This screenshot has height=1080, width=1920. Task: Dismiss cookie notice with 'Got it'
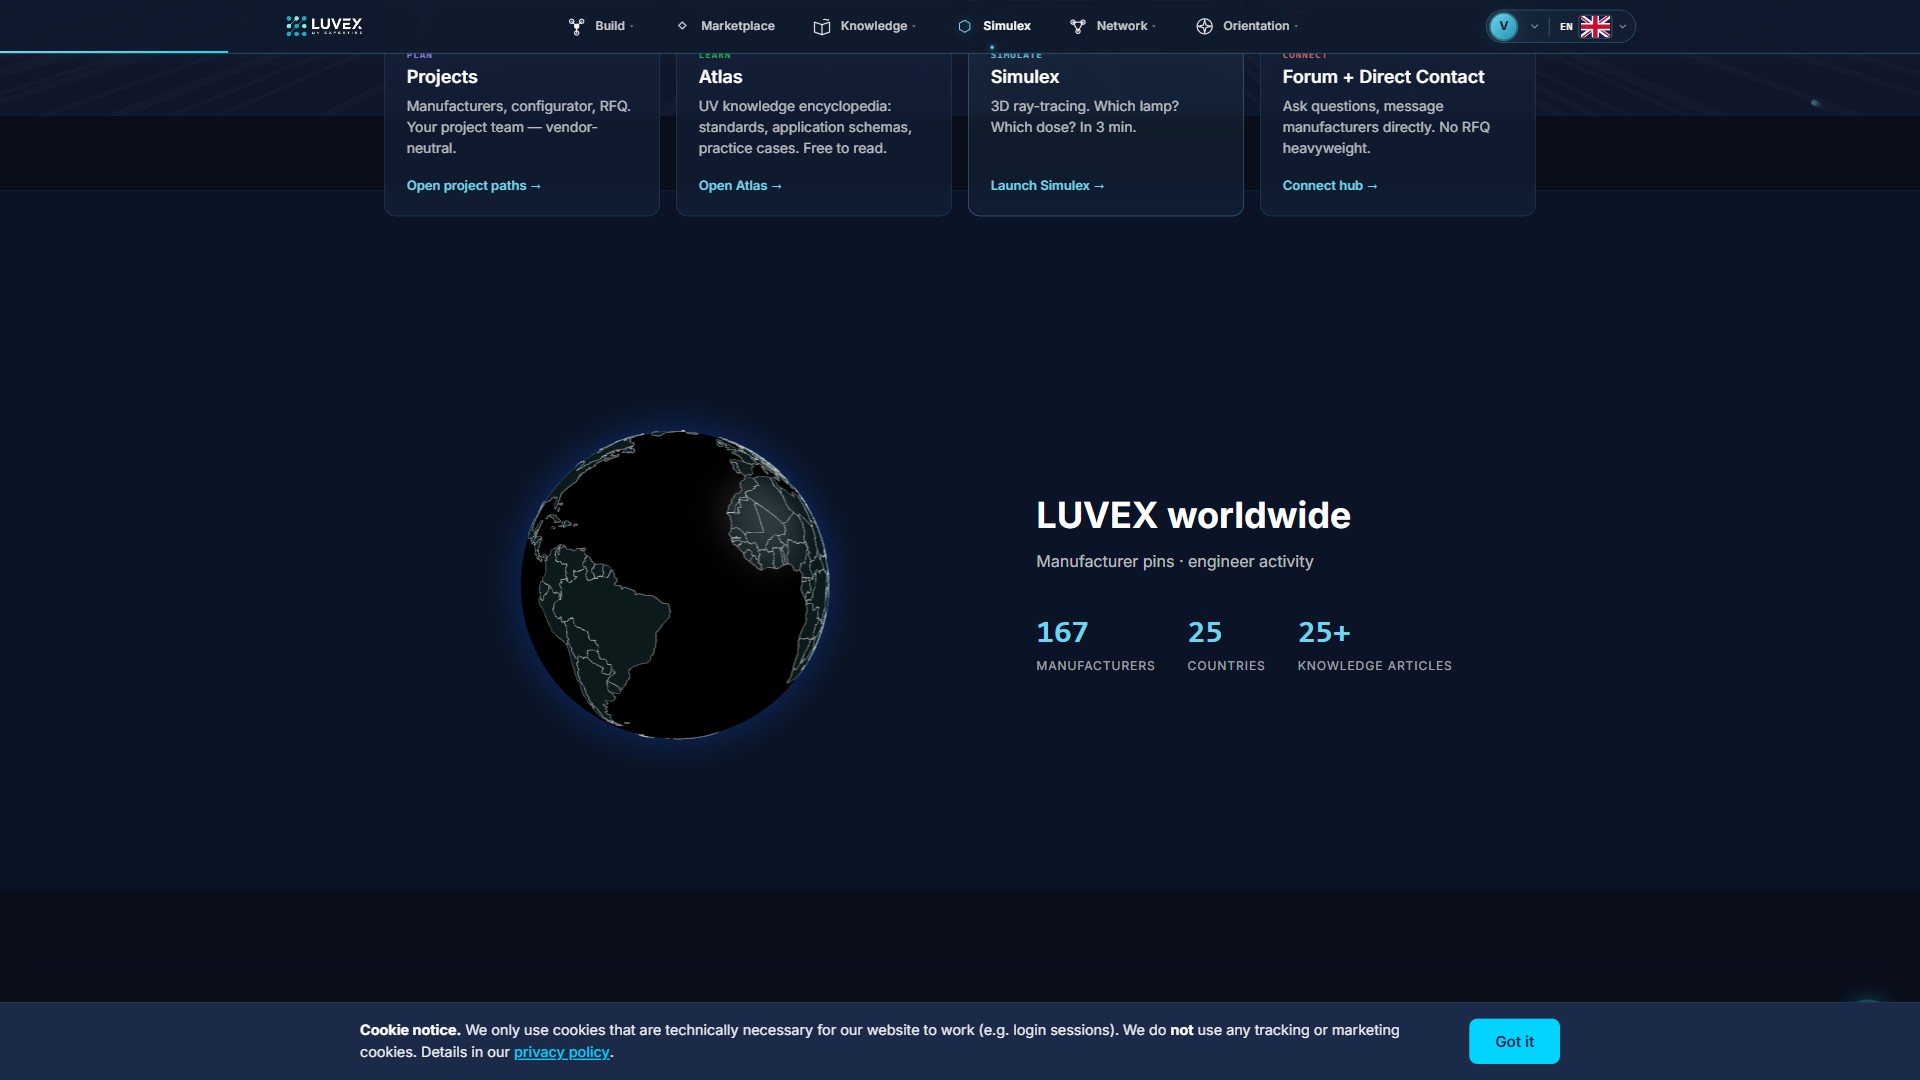[x=1514, y=1041]
